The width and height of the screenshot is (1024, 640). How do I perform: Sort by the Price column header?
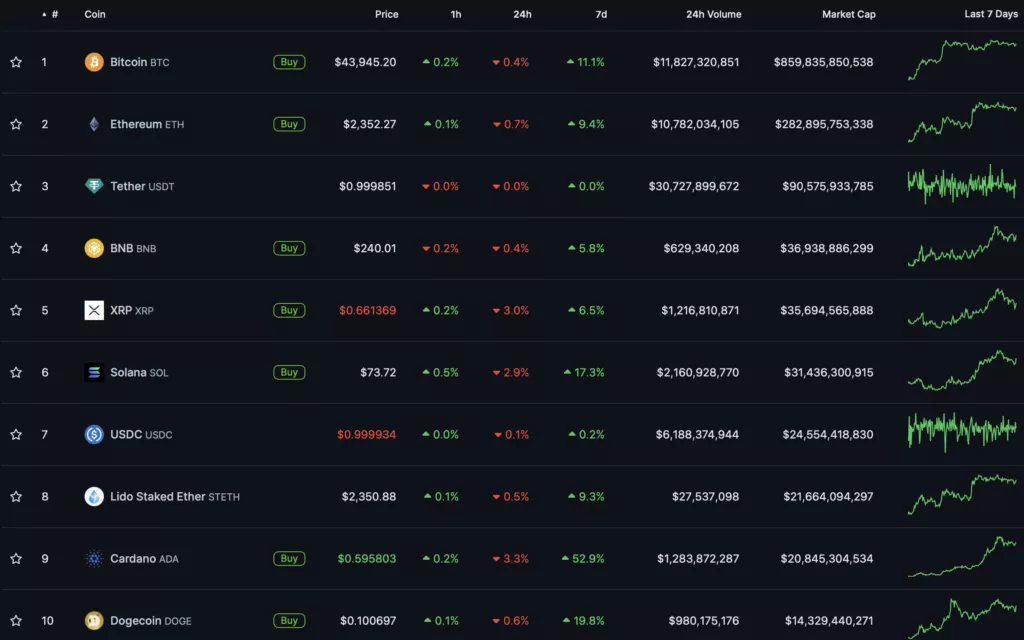[x=387, y=14]
